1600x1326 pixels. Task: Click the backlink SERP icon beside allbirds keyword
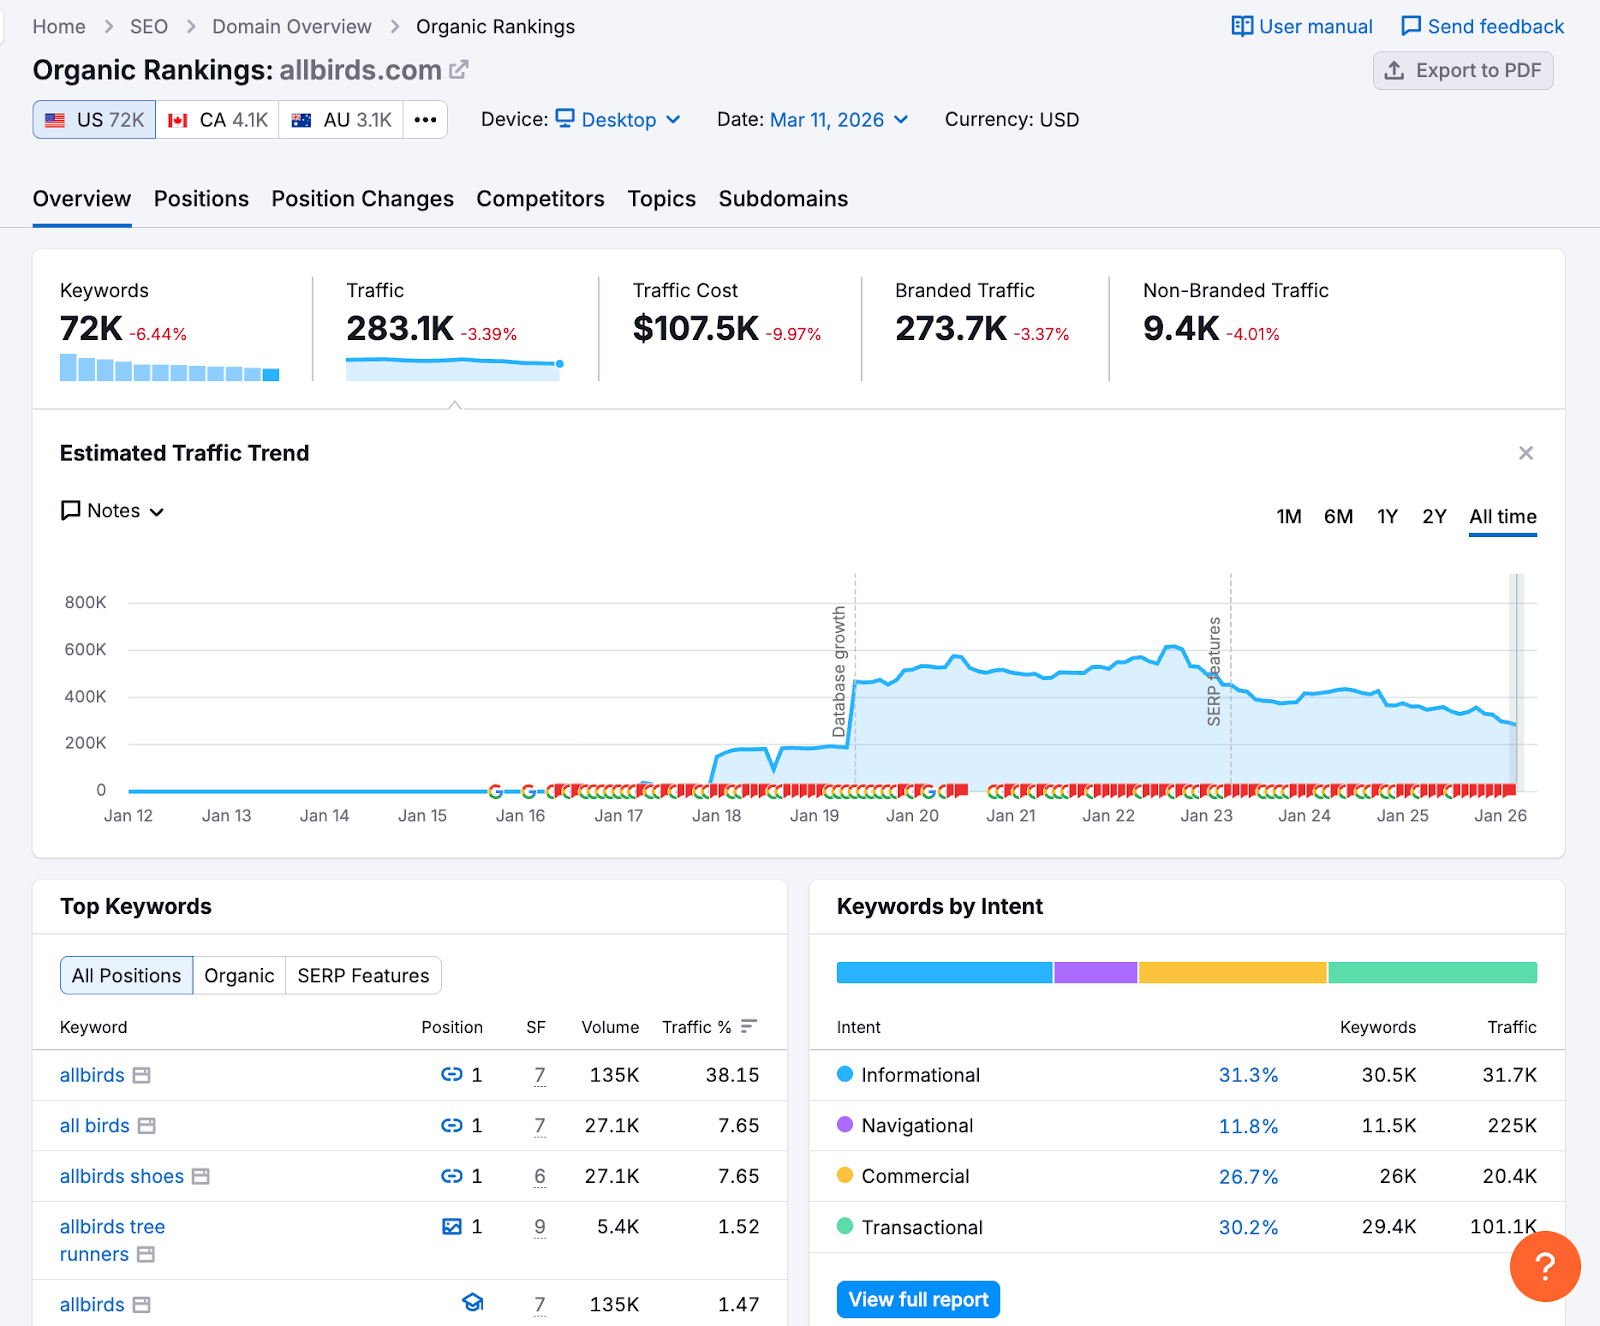451,1075
